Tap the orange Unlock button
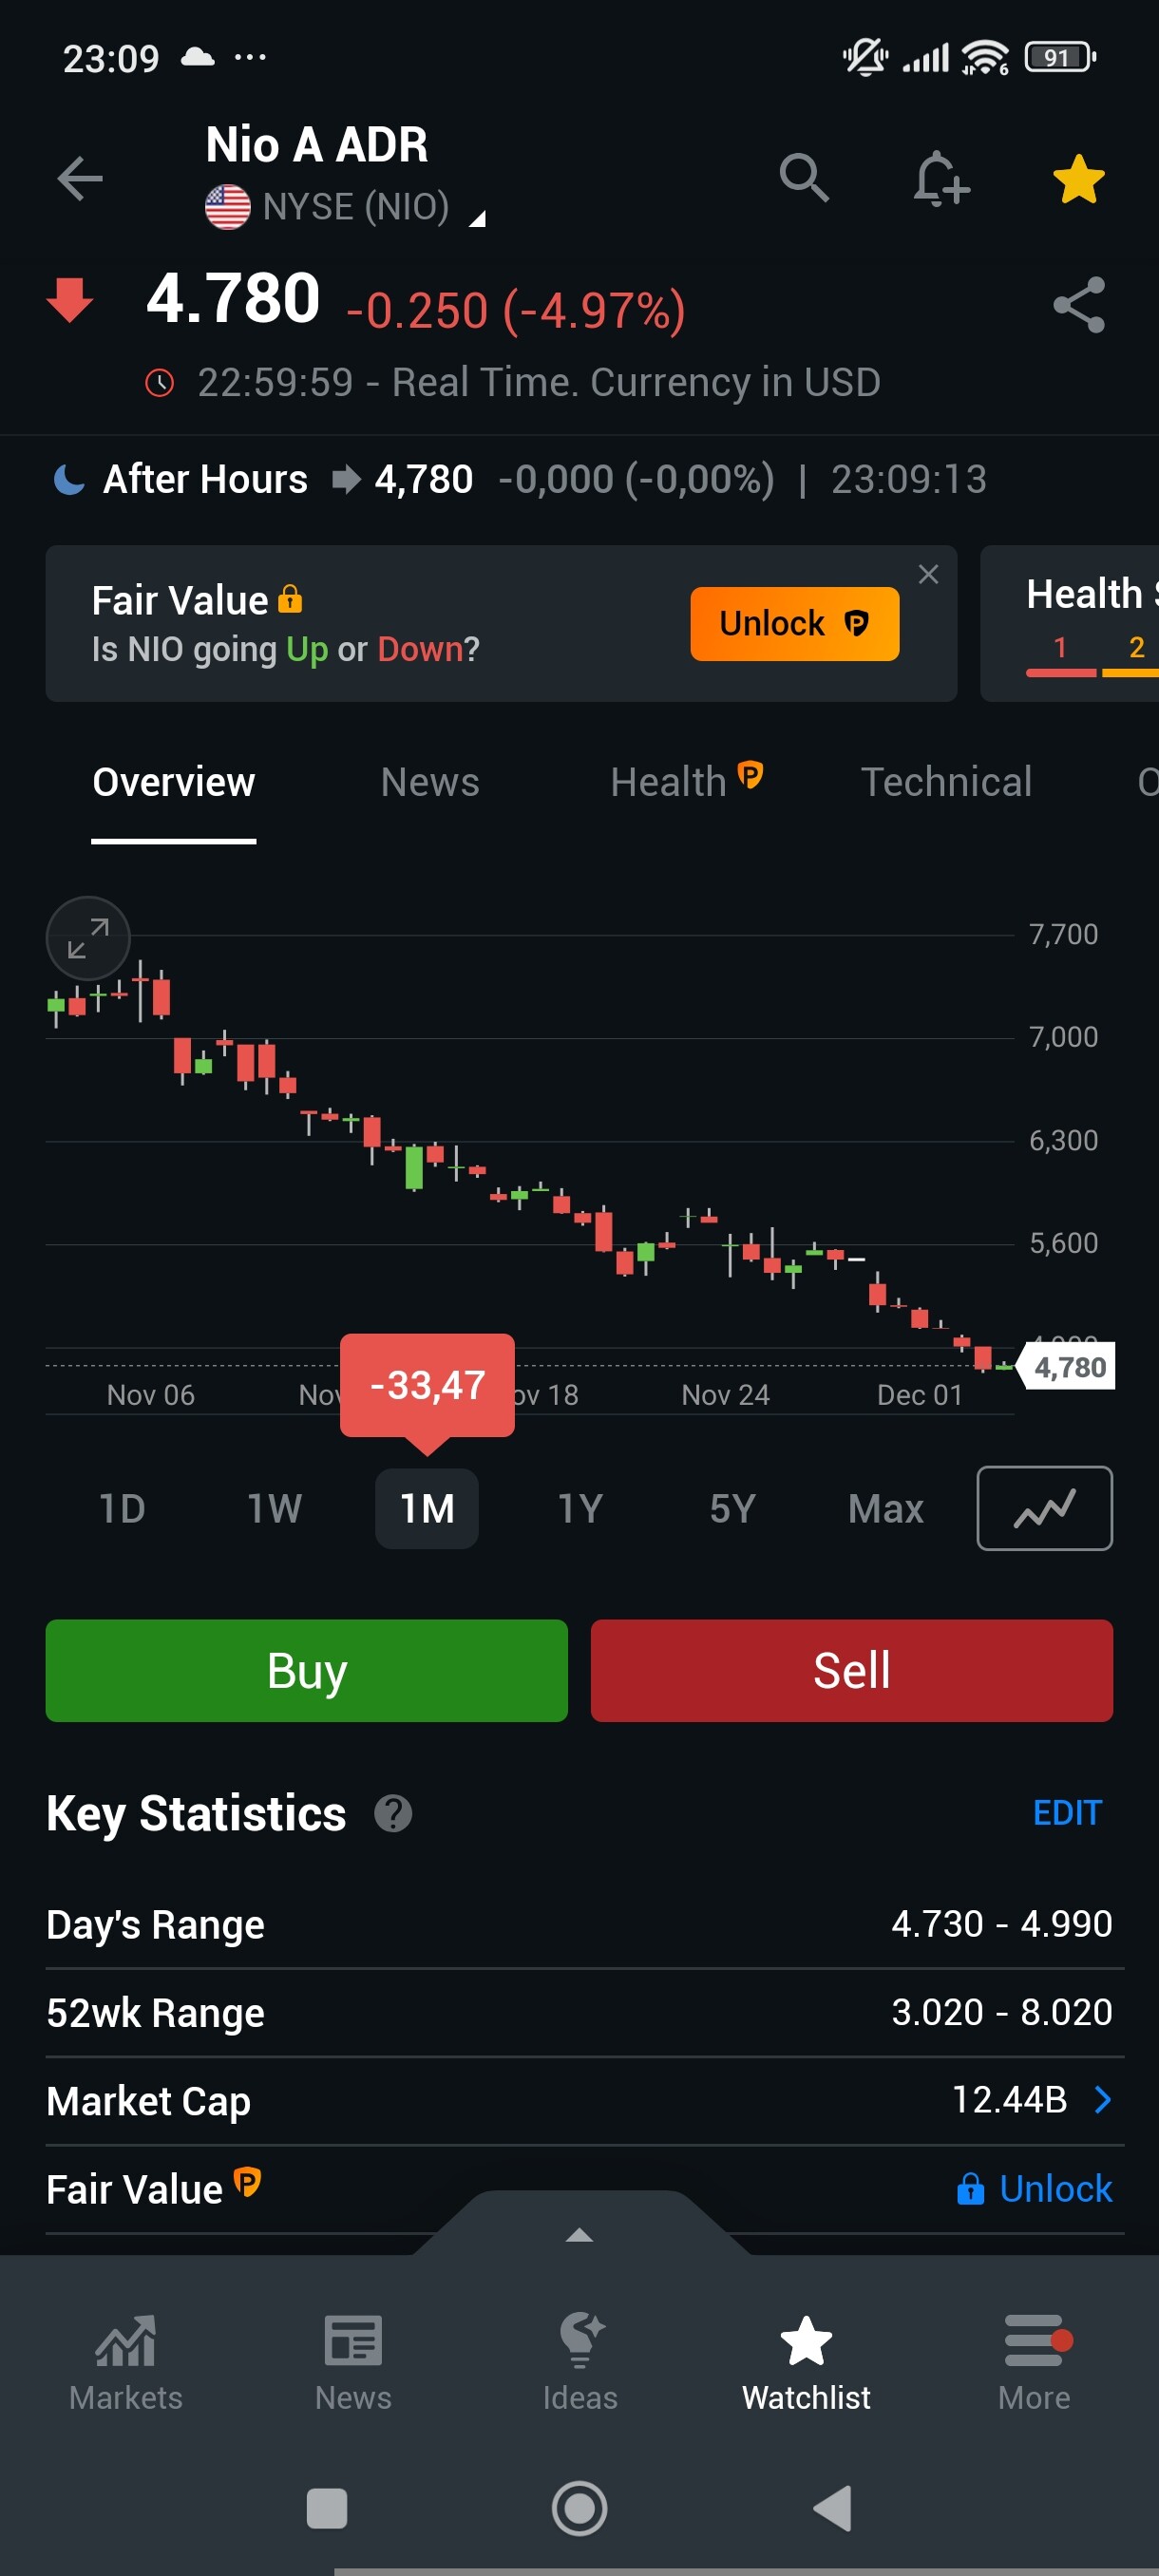This screenshot has height=2576, width=1159. 794,624
